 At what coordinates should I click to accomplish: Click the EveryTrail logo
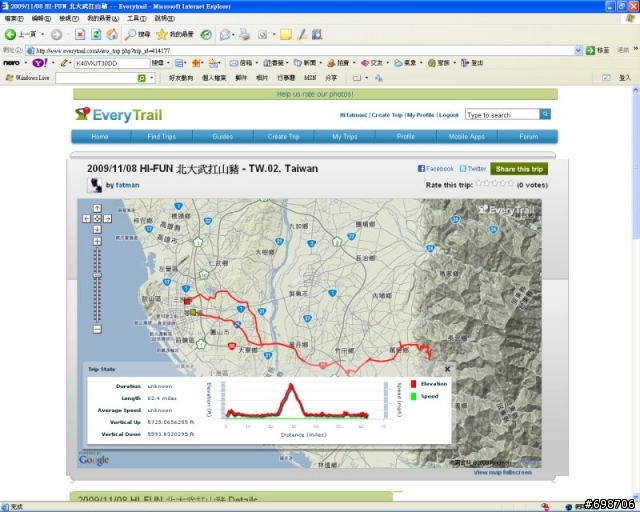pyautogui.click(x=119, y=114)
